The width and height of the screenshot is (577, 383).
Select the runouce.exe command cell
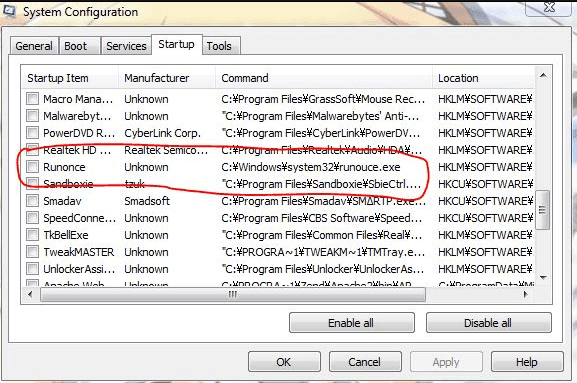(x=311, y=167)
